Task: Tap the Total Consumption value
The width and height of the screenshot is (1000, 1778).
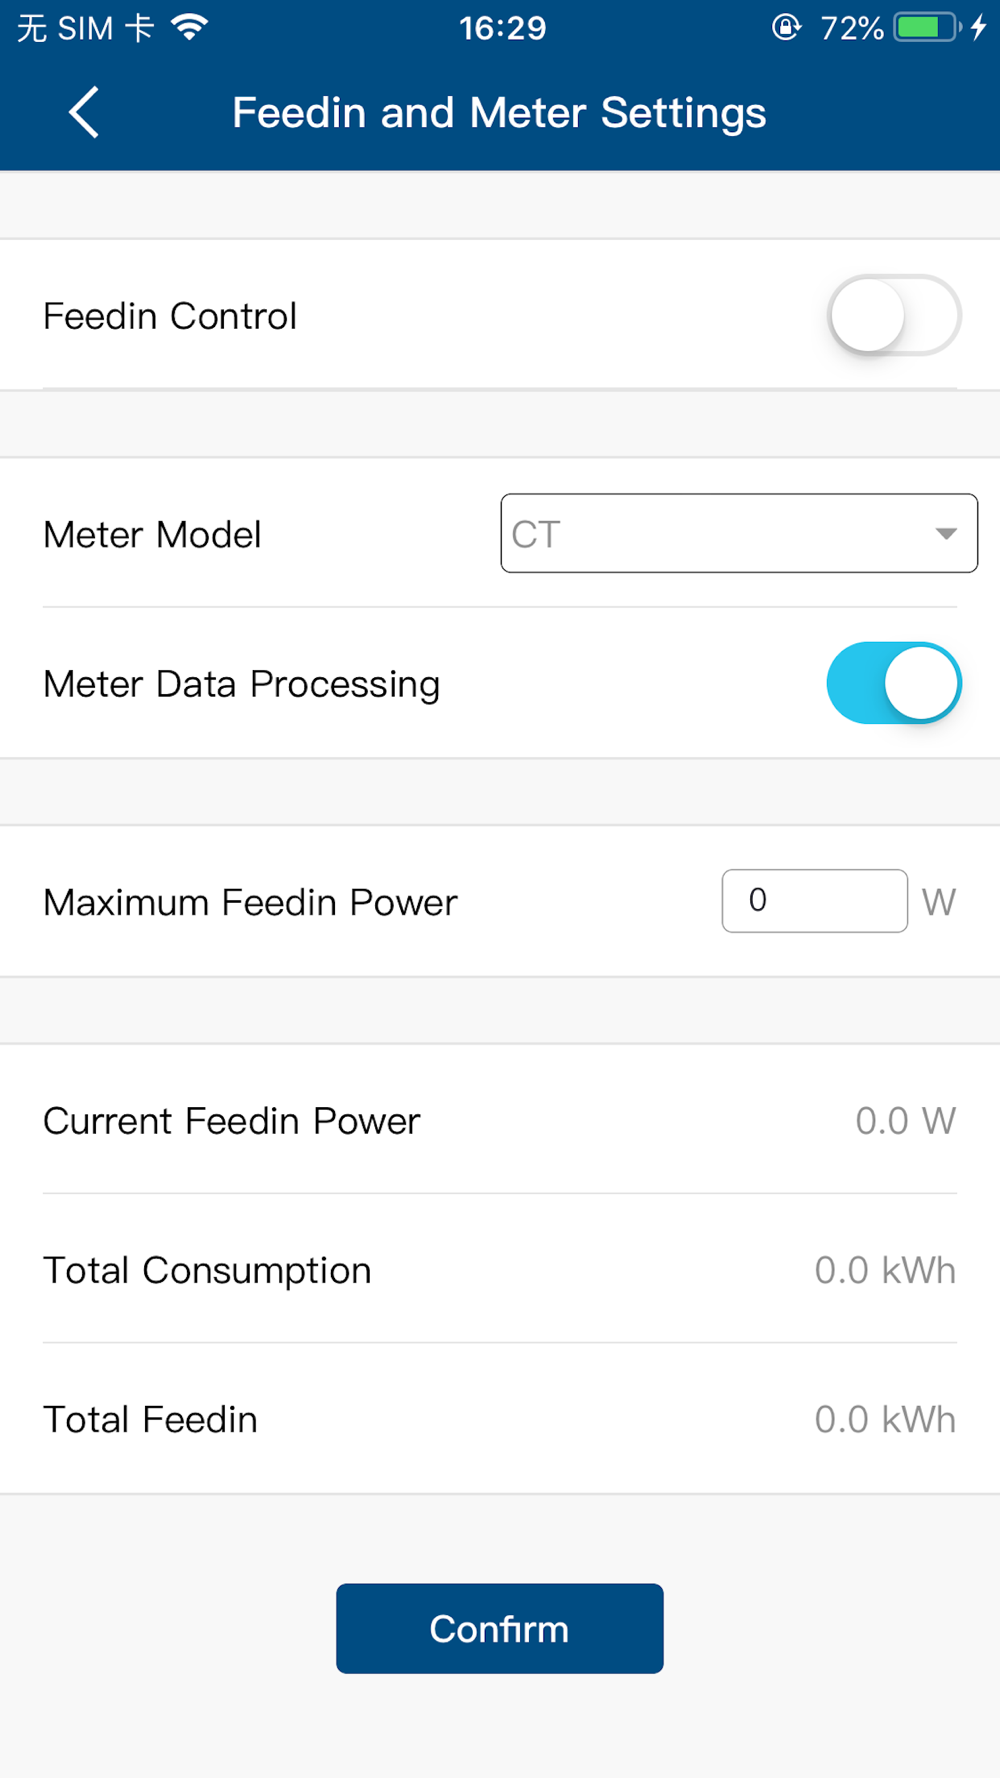Action: [x=885, y=1270]
